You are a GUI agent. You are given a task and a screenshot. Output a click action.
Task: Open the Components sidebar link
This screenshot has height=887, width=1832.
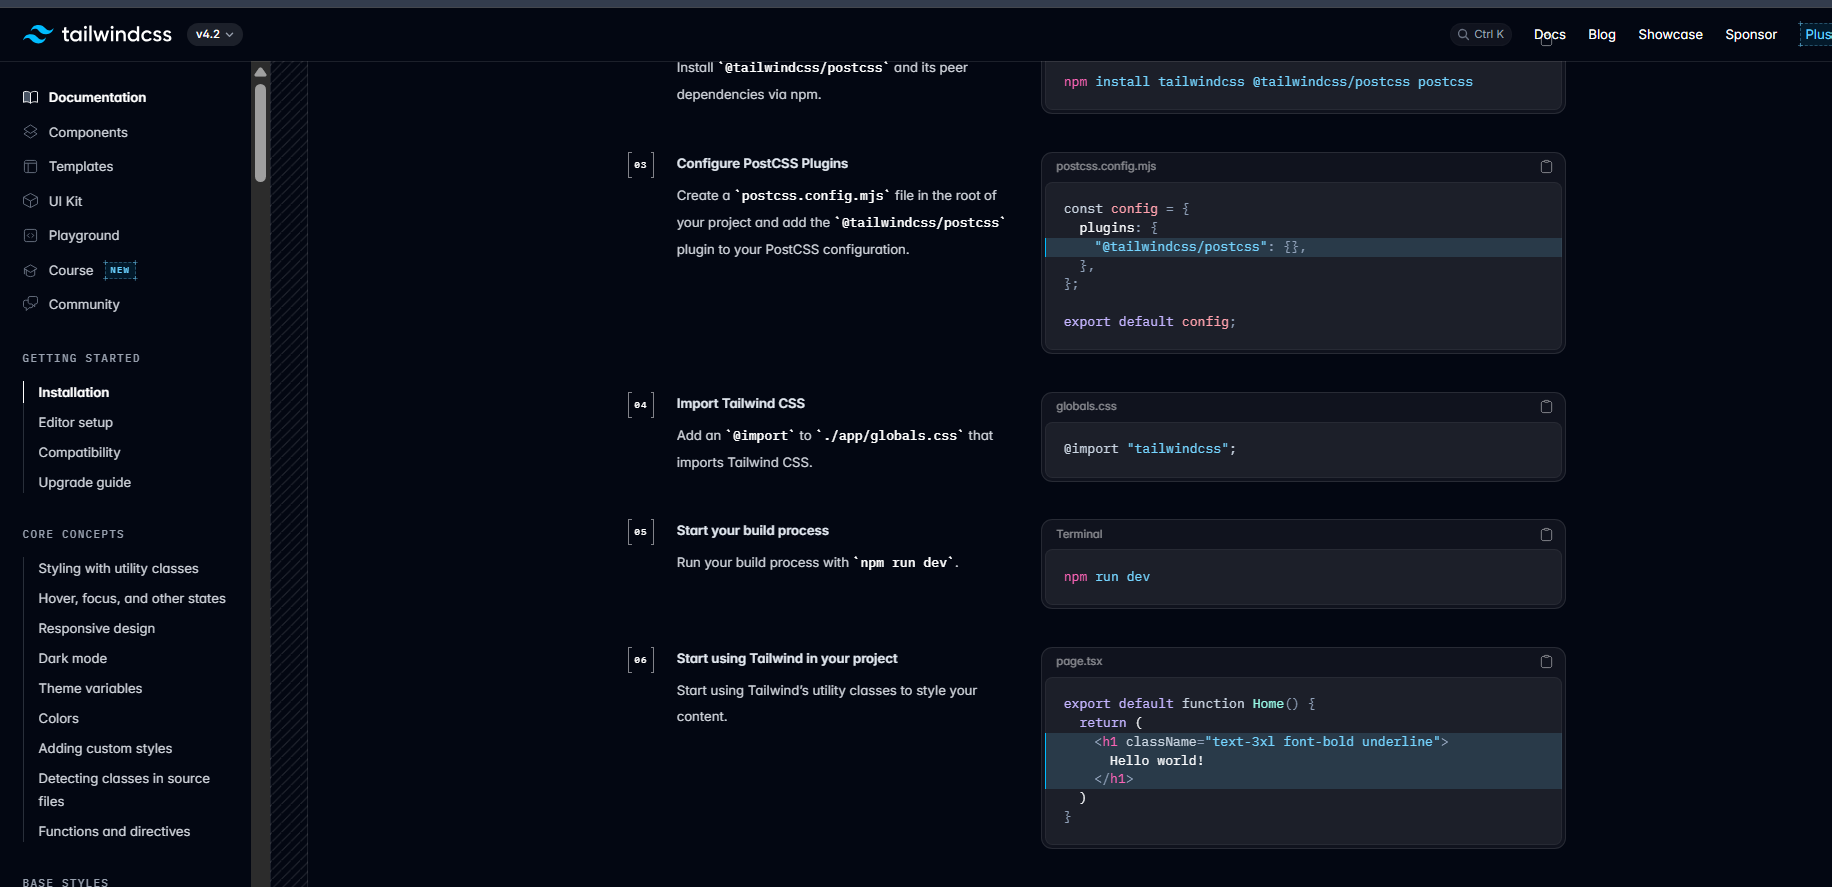click(88, 132)
